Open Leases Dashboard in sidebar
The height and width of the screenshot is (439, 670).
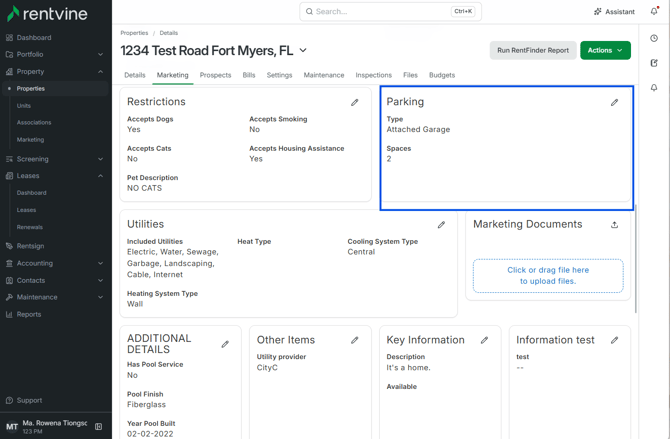click(32, 193)
